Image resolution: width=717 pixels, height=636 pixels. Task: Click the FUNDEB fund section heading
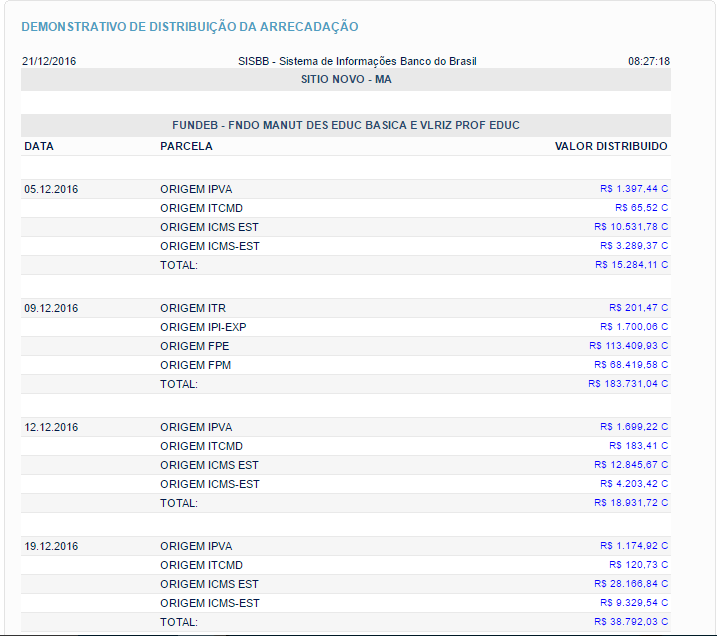[x=346, y=125]
